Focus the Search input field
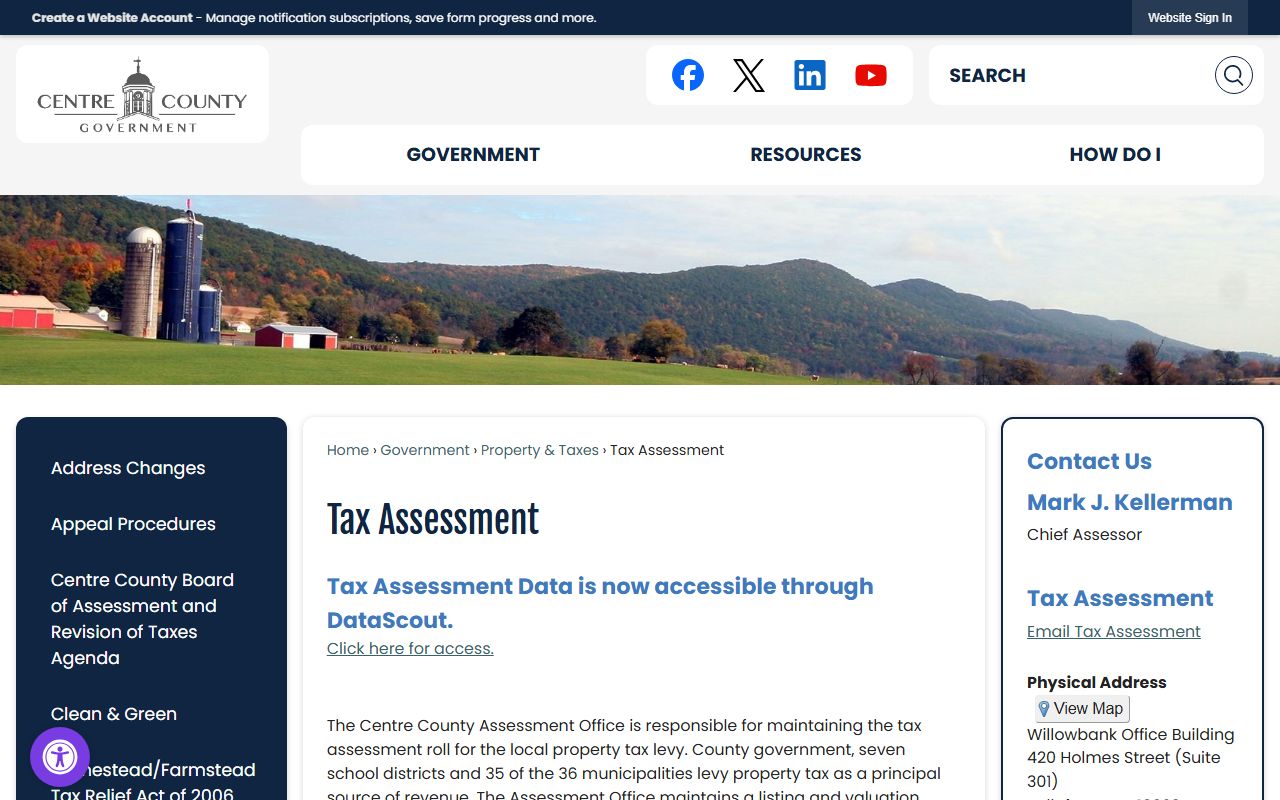Screen dimensions: 1280x800 coord(1070,75)
